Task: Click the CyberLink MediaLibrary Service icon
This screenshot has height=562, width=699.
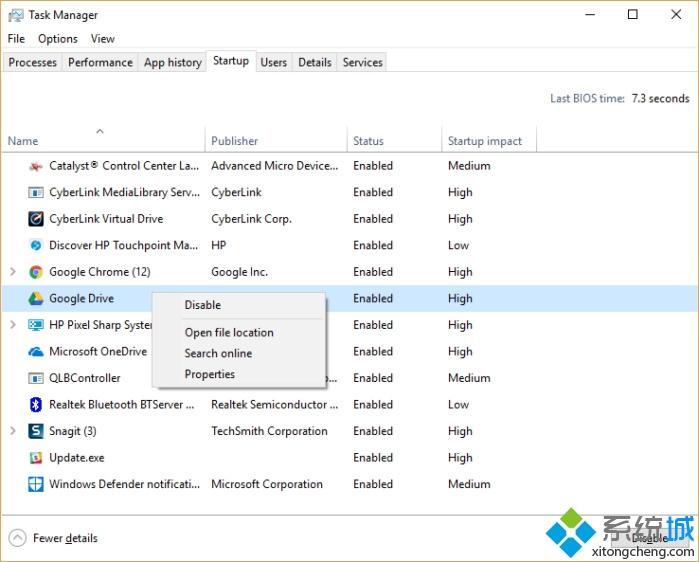Action: click(x=36, y=193)
